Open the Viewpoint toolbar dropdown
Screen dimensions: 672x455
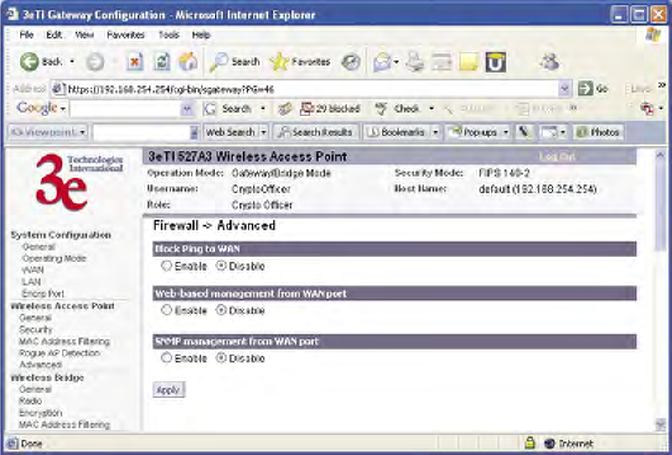[82, 132]
